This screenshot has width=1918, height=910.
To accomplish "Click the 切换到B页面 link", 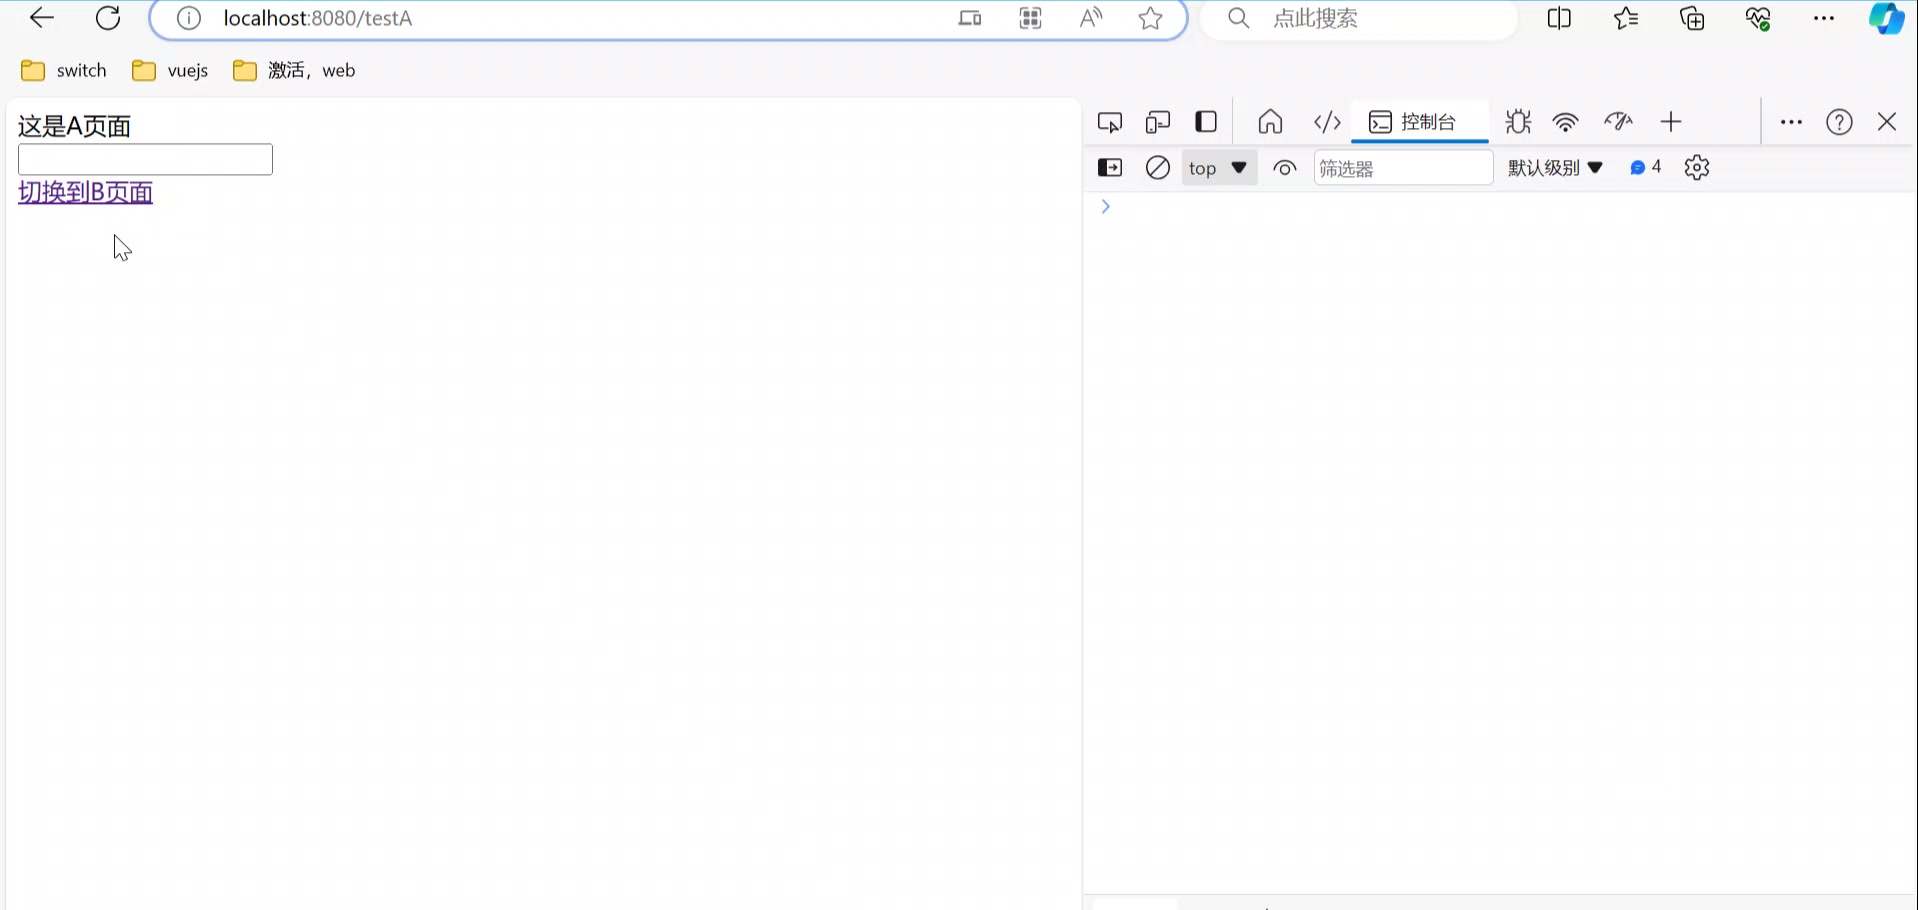I will (85, 192).
